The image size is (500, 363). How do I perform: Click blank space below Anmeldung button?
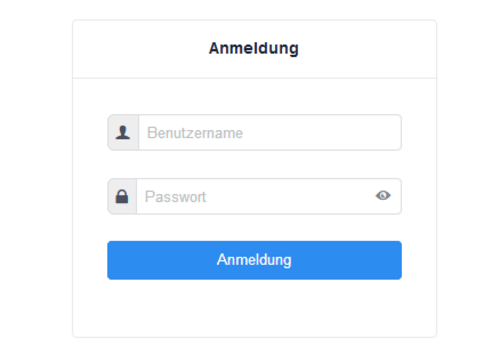tap(254, 308)
